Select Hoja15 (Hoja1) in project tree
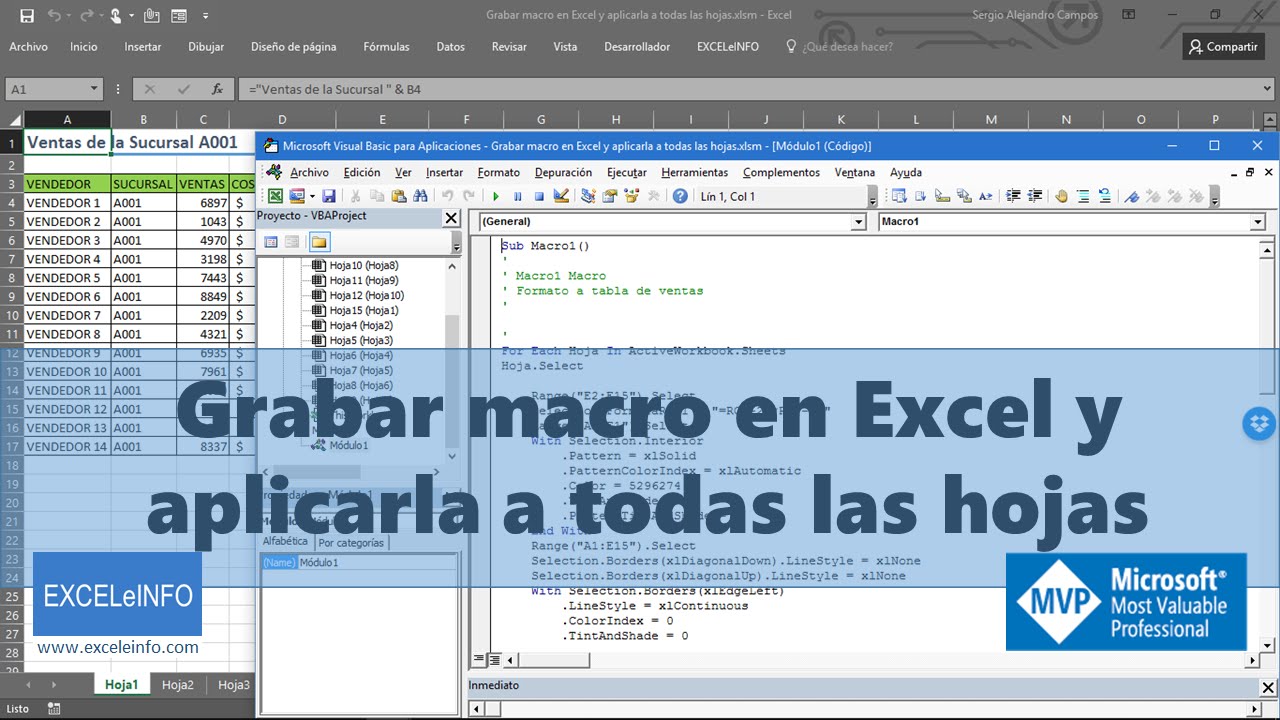Image resolution: width=1280 pixels, height=720 pixels. click(x=364, y=310)
